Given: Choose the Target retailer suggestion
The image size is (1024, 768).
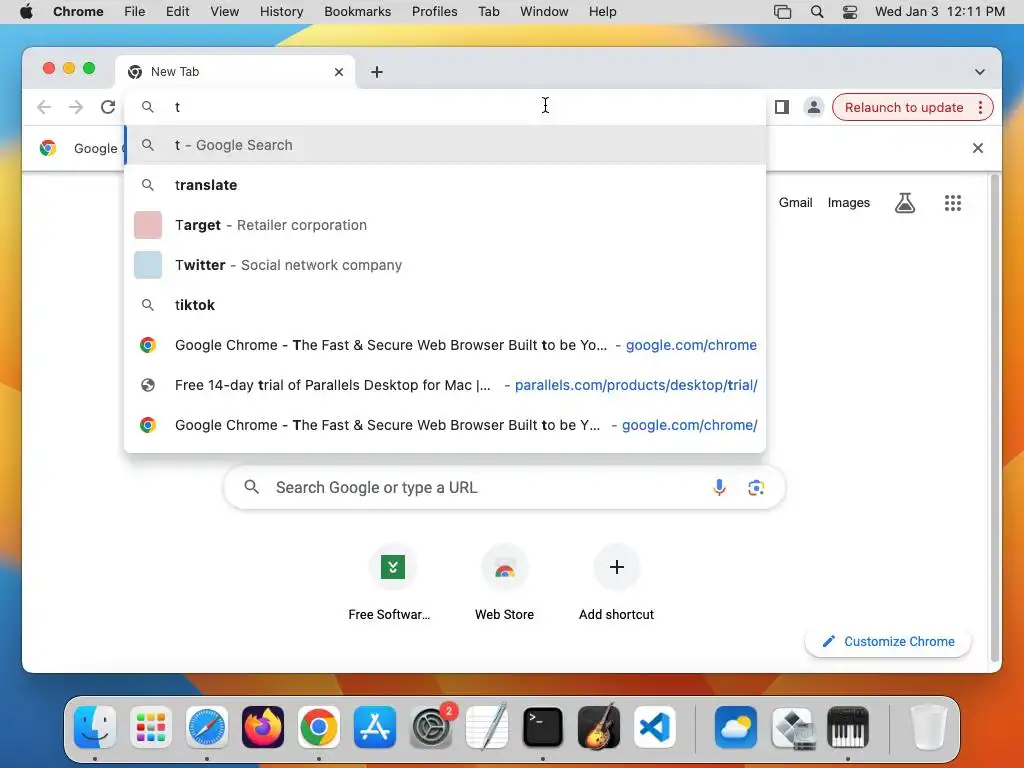Looking at the screenshot, I should point(445,225).
